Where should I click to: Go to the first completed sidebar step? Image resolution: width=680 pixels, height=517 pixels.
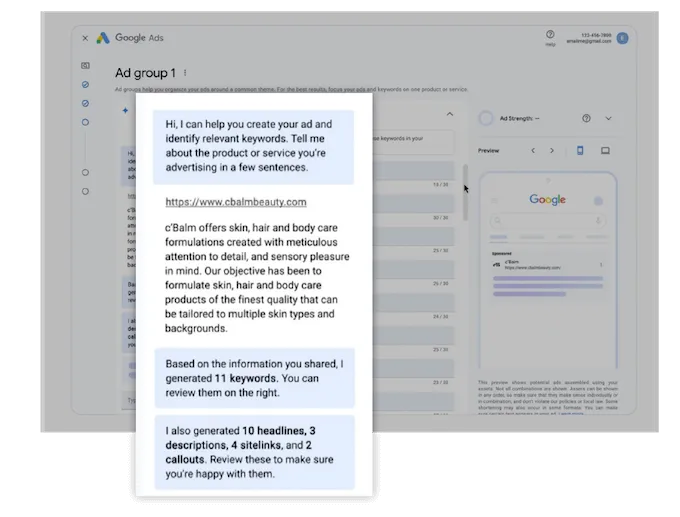85,85
